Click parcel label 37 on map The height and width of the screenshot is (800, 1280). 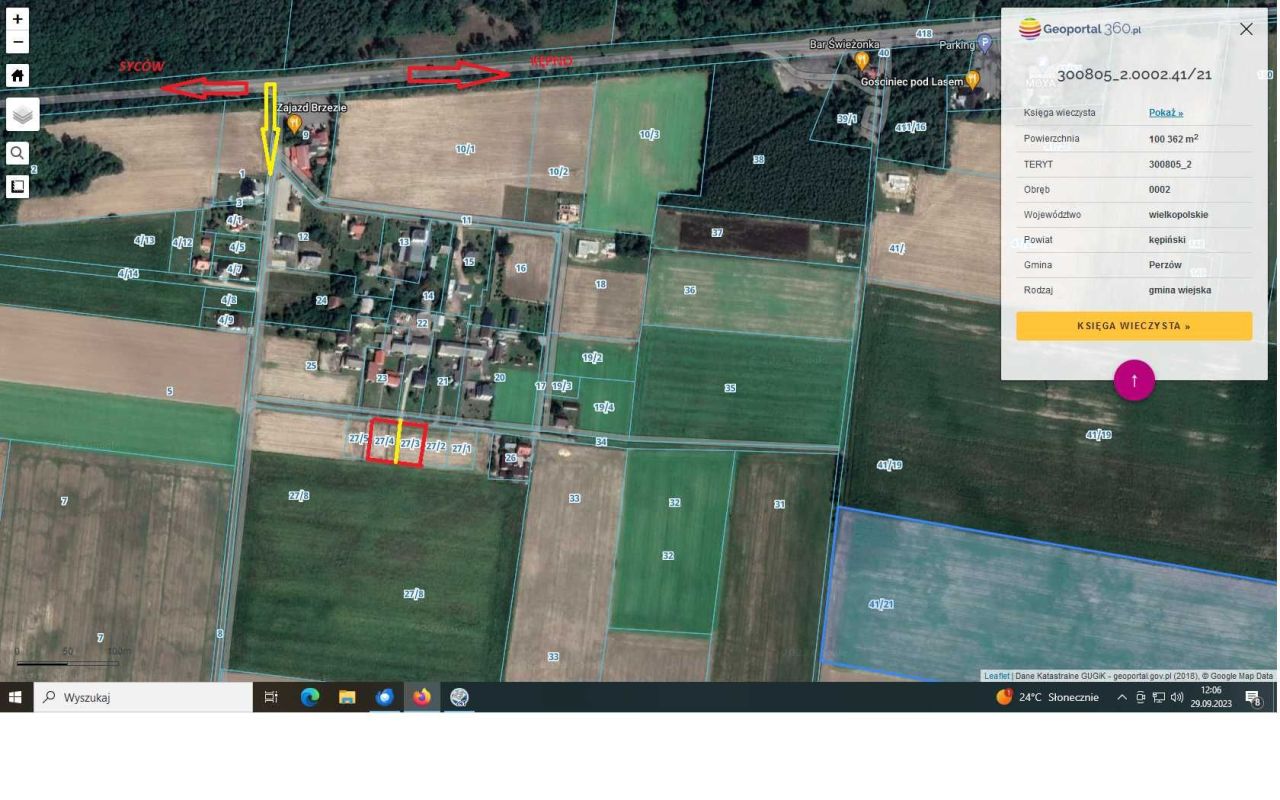[x=717, y=233]
